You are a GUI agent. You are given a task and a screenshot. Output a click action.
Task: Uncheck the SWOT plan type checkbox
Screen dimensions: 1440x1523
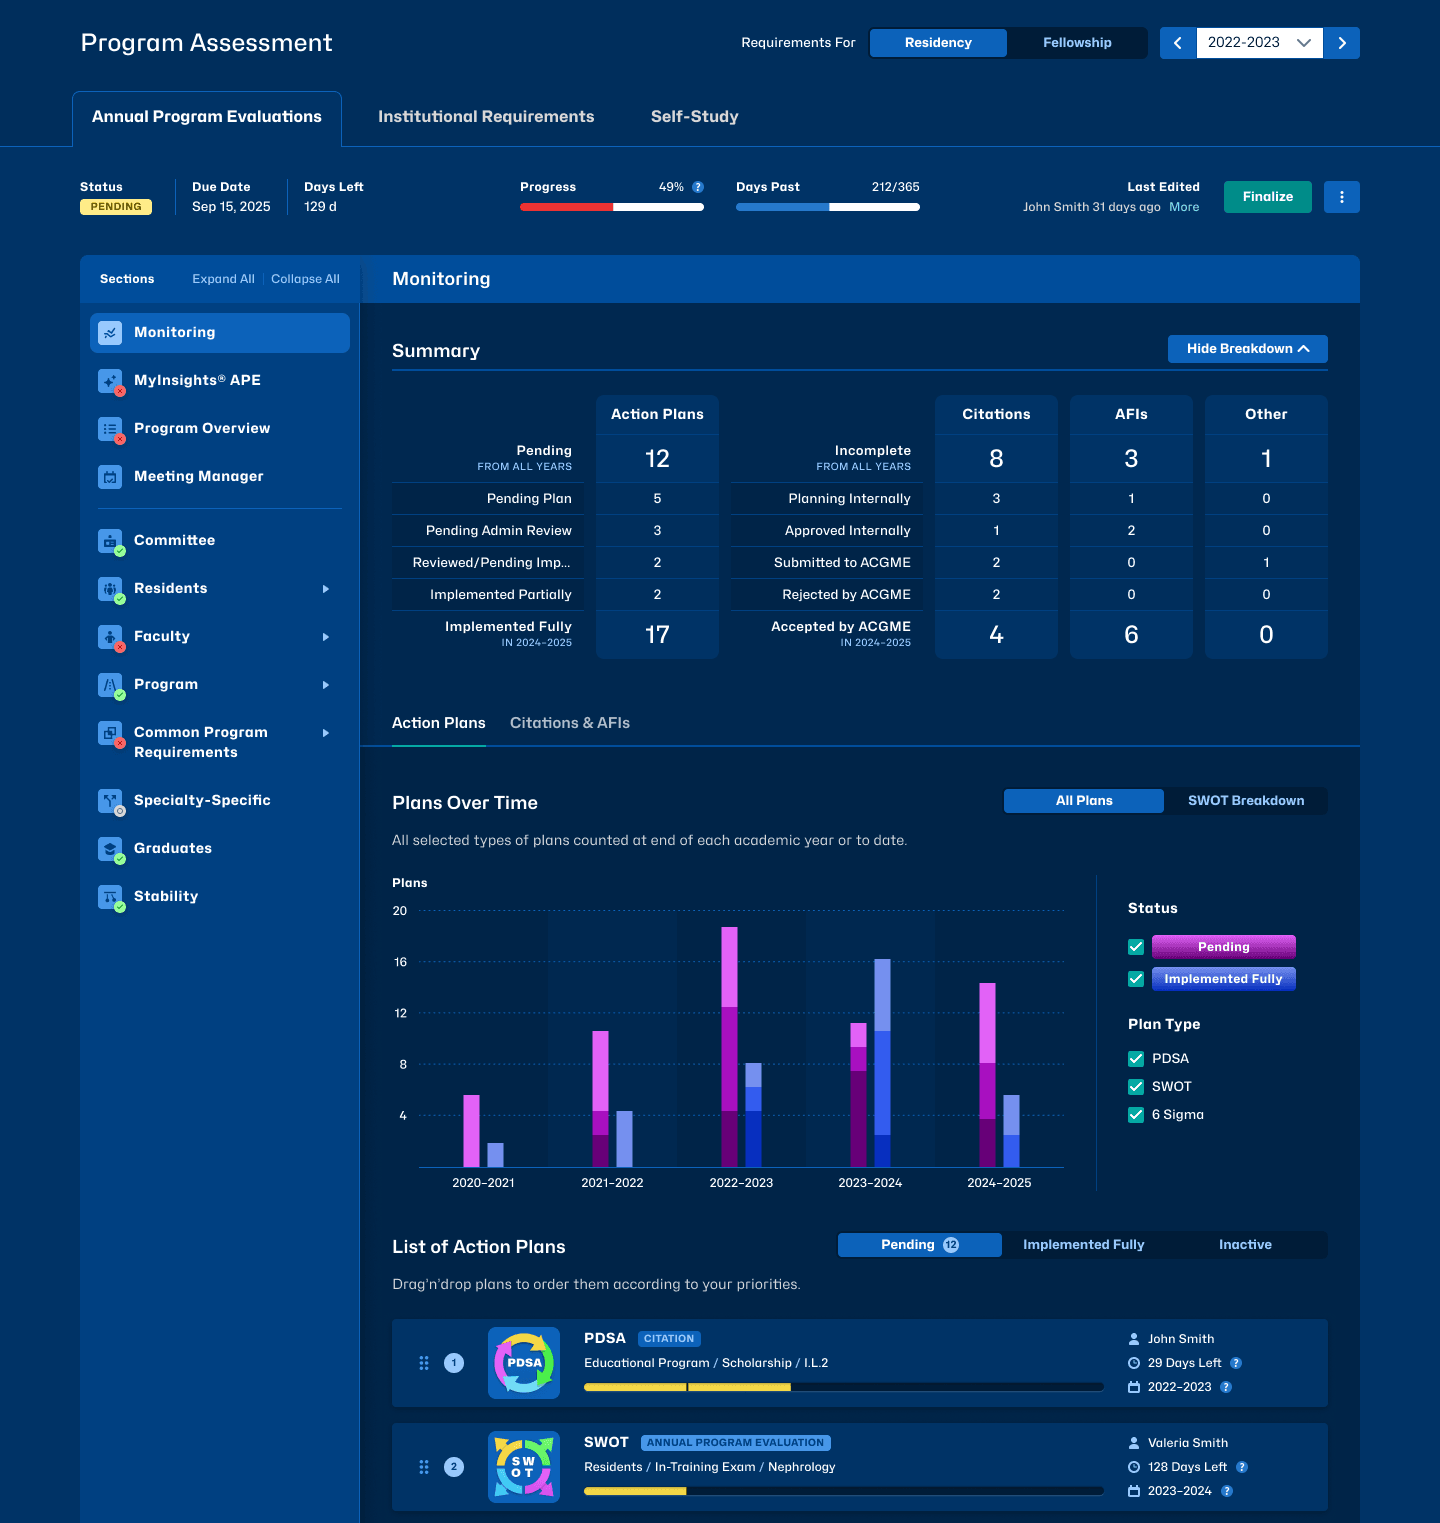[x=1136, y=1087]
